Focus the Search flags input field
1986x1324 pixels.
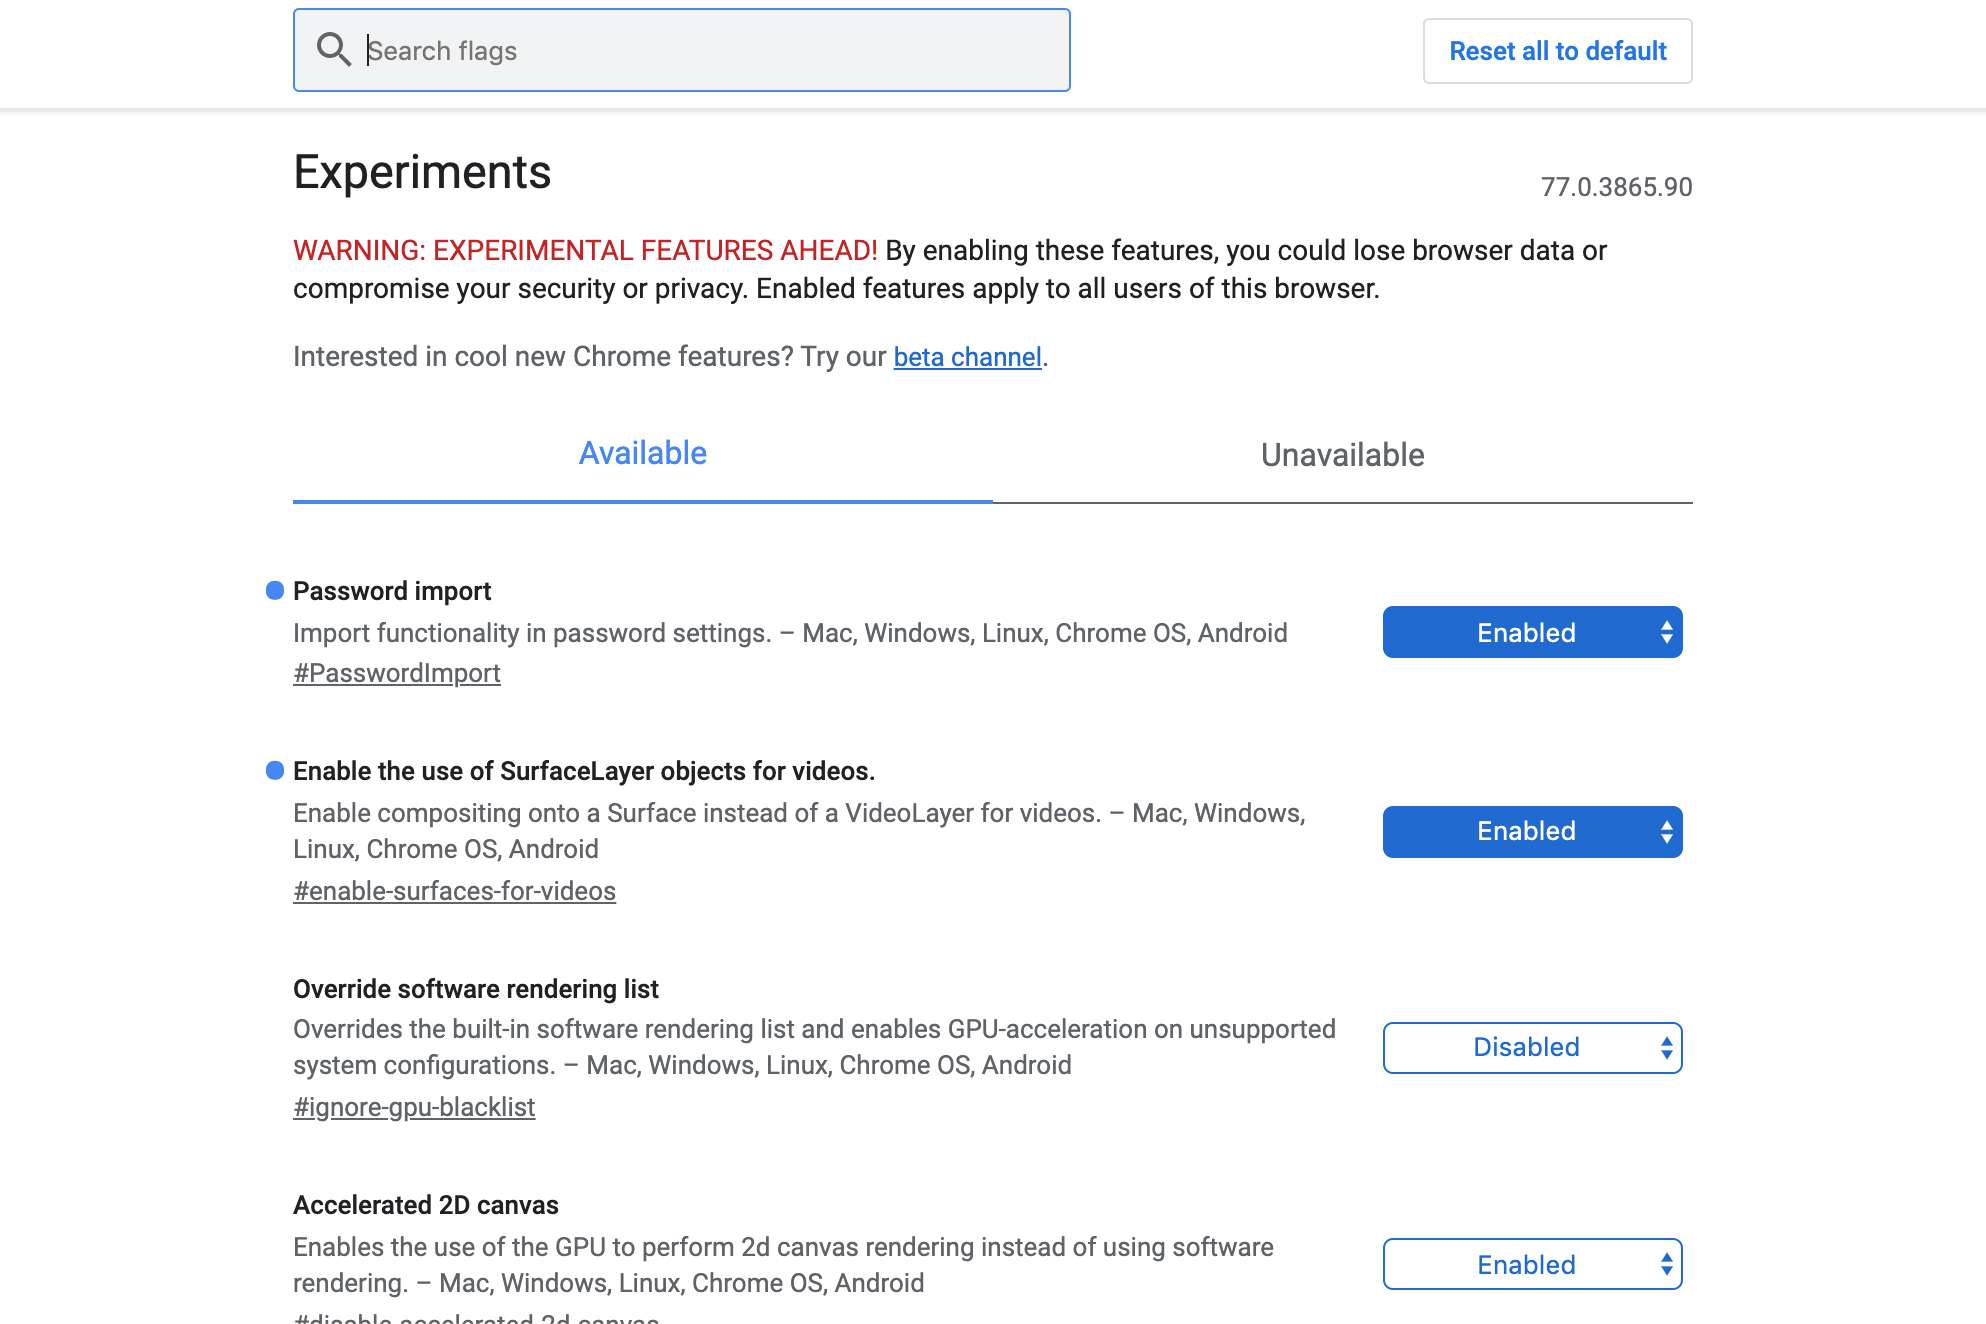click(682, 50)
